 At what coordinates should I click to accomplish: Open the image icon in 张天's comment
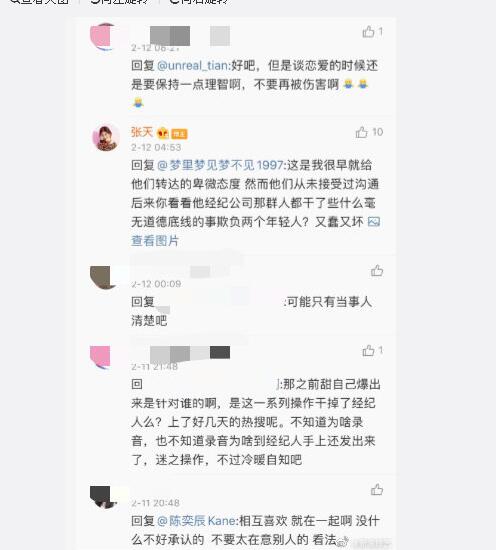click(x=374, y=222)
